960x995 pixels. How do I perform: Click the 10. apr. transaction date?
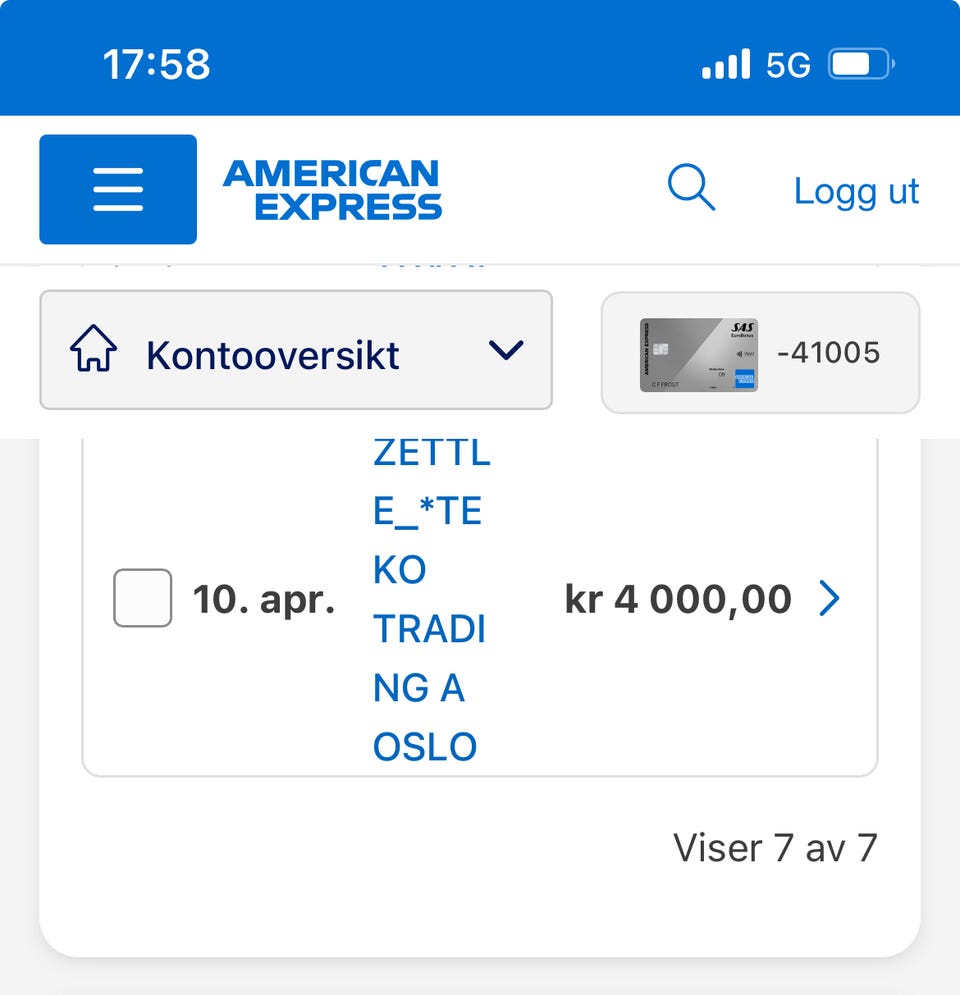point(263,600)
